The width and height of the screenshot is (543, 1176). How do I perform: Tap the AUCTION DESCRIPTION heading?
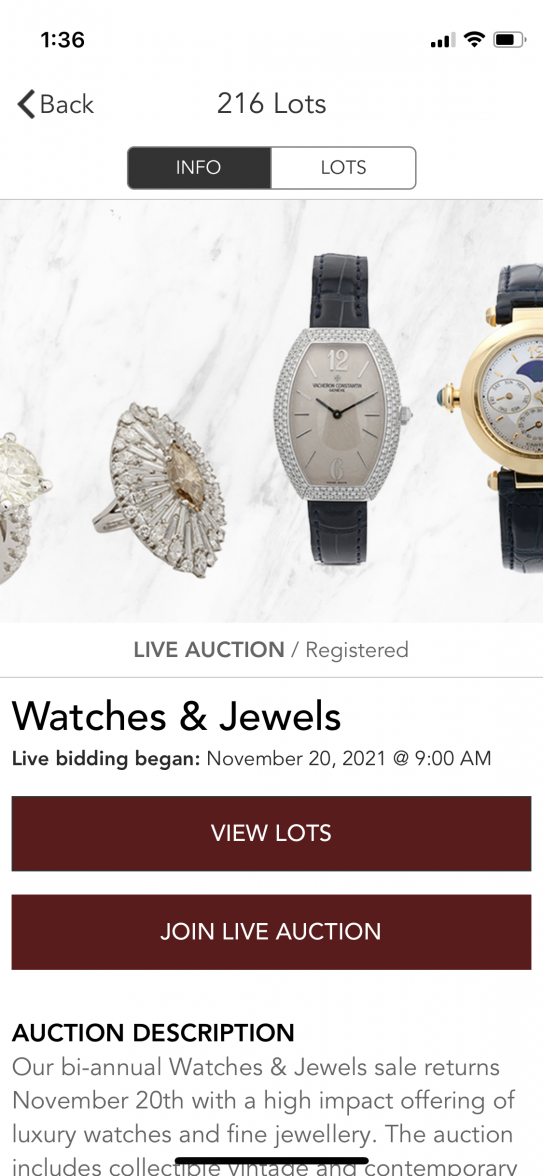(x=153, y=1033)
